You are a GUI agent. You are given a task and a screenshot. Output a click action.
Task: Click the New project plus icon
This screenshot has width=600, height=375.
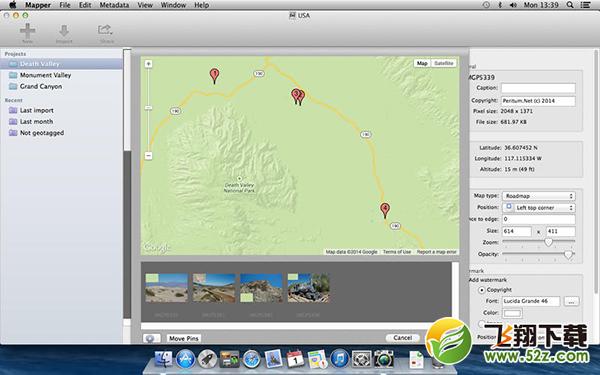click(x=28, y=31)
